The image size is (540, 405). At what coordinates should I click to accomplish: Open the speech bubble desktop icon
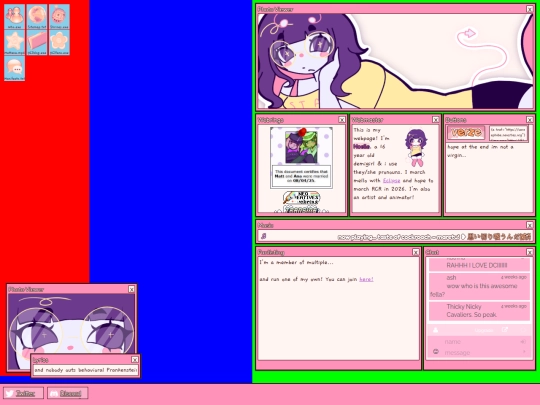(14, 69)
